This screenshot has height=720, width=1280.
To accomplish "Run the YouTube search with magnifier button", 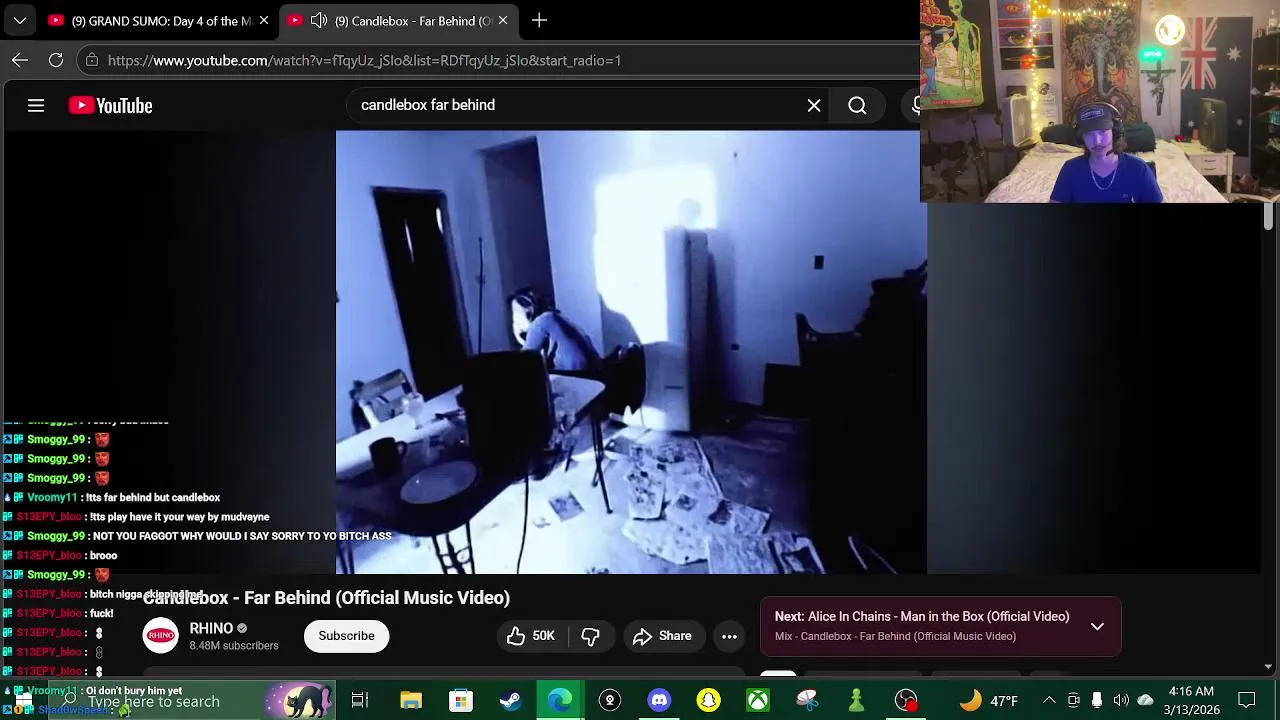I will pyautogui.click(x=857, y=105).
